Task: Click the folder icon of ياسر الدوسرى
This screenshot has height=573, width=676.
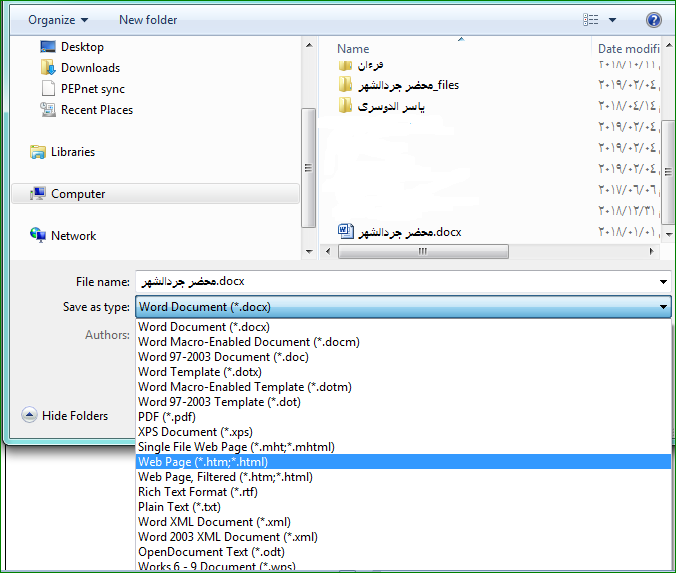Action: [x=345, y=105]
